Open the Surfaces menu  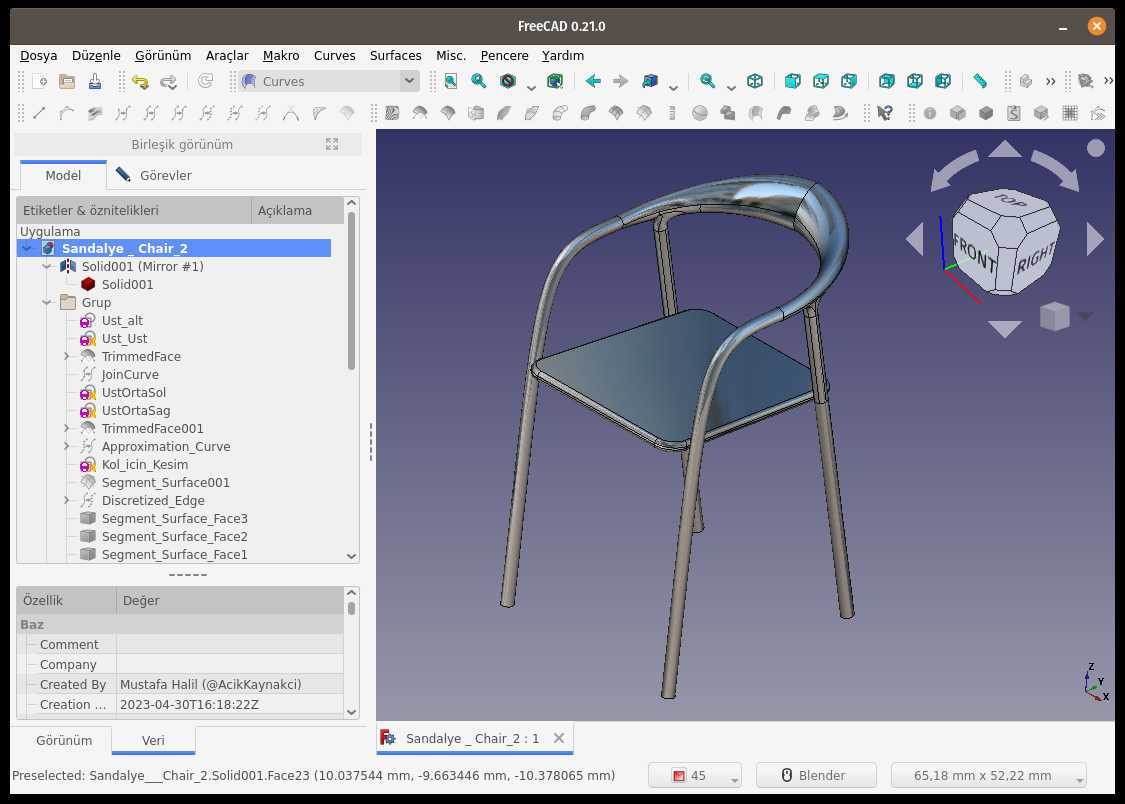[395, 55]
